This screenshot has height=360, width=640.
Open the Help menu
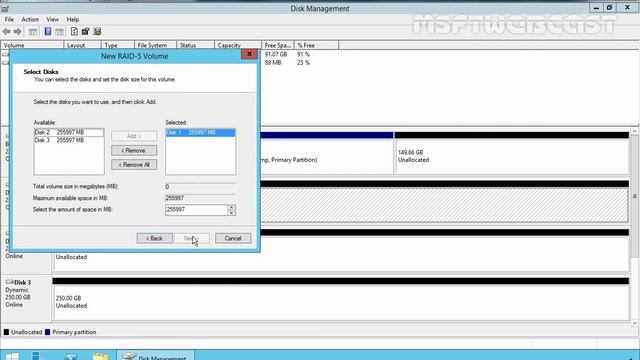(x=73, y=19)
